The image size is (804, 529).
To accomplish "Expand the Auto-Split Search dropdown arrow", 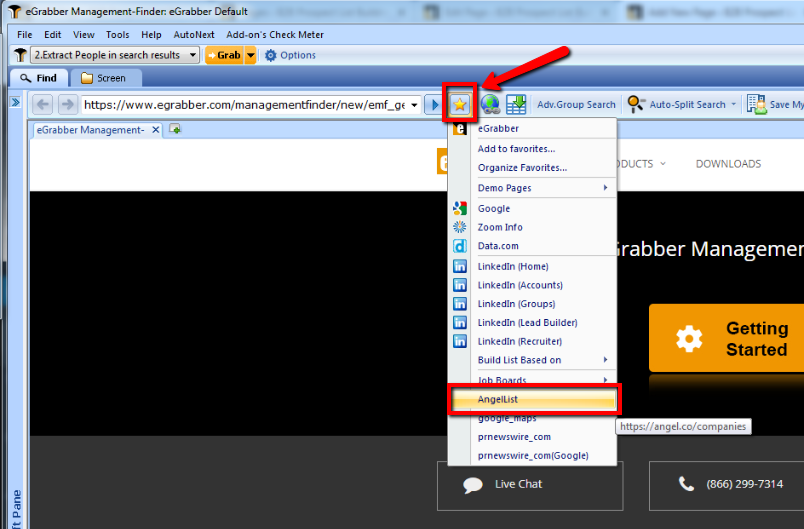I will (733, 105).
